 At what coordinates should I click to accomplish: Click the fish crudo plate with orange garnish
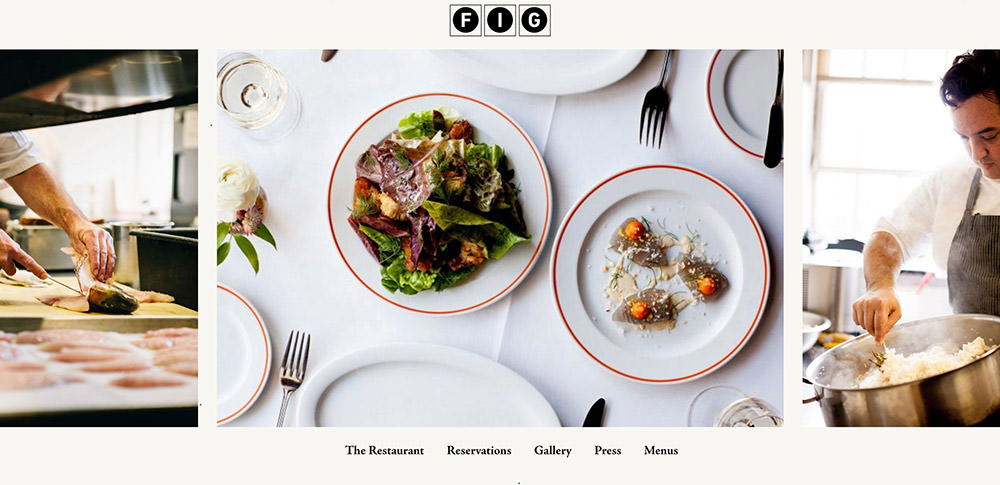coord(660,274)
